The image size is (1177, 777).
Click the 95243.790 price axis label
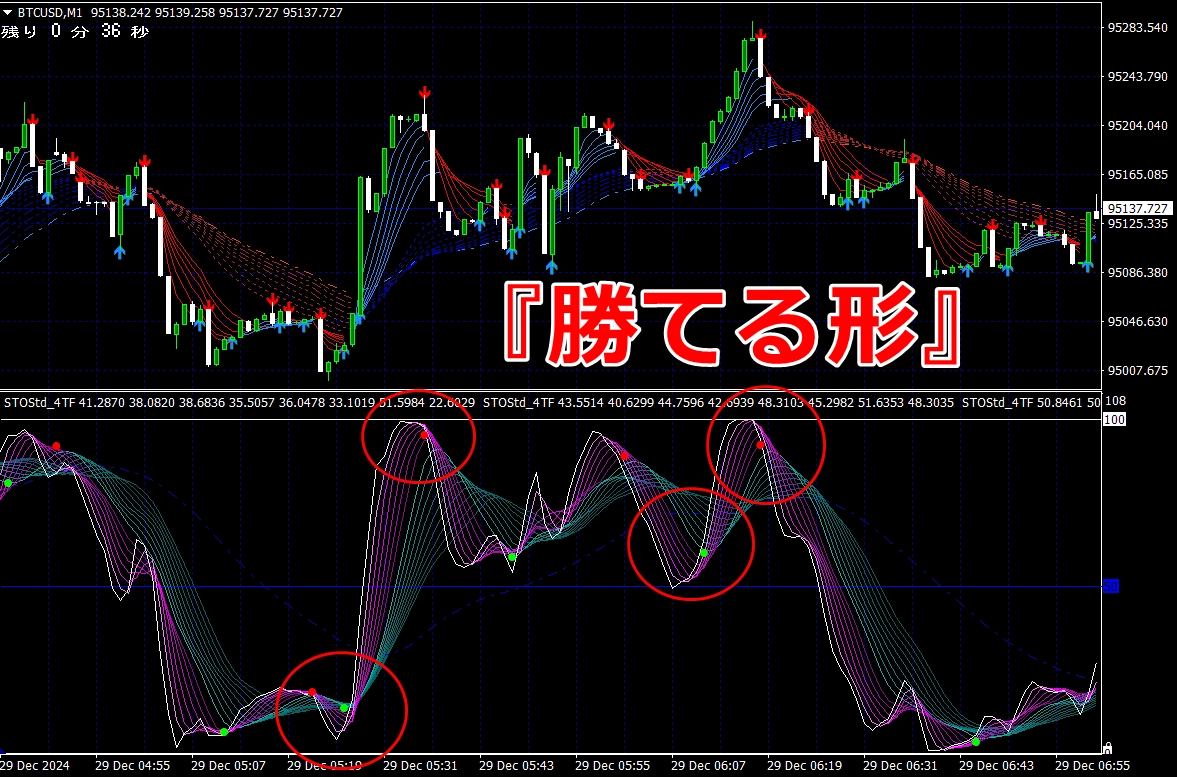point(1138,77)
